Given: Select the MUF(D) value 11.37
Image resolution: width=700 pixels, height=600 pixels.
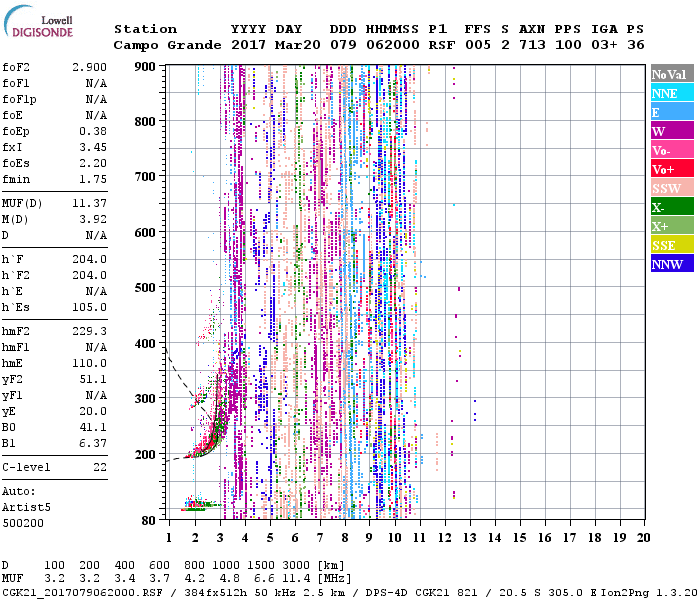Looking at the screenshot, I should 90,203.
